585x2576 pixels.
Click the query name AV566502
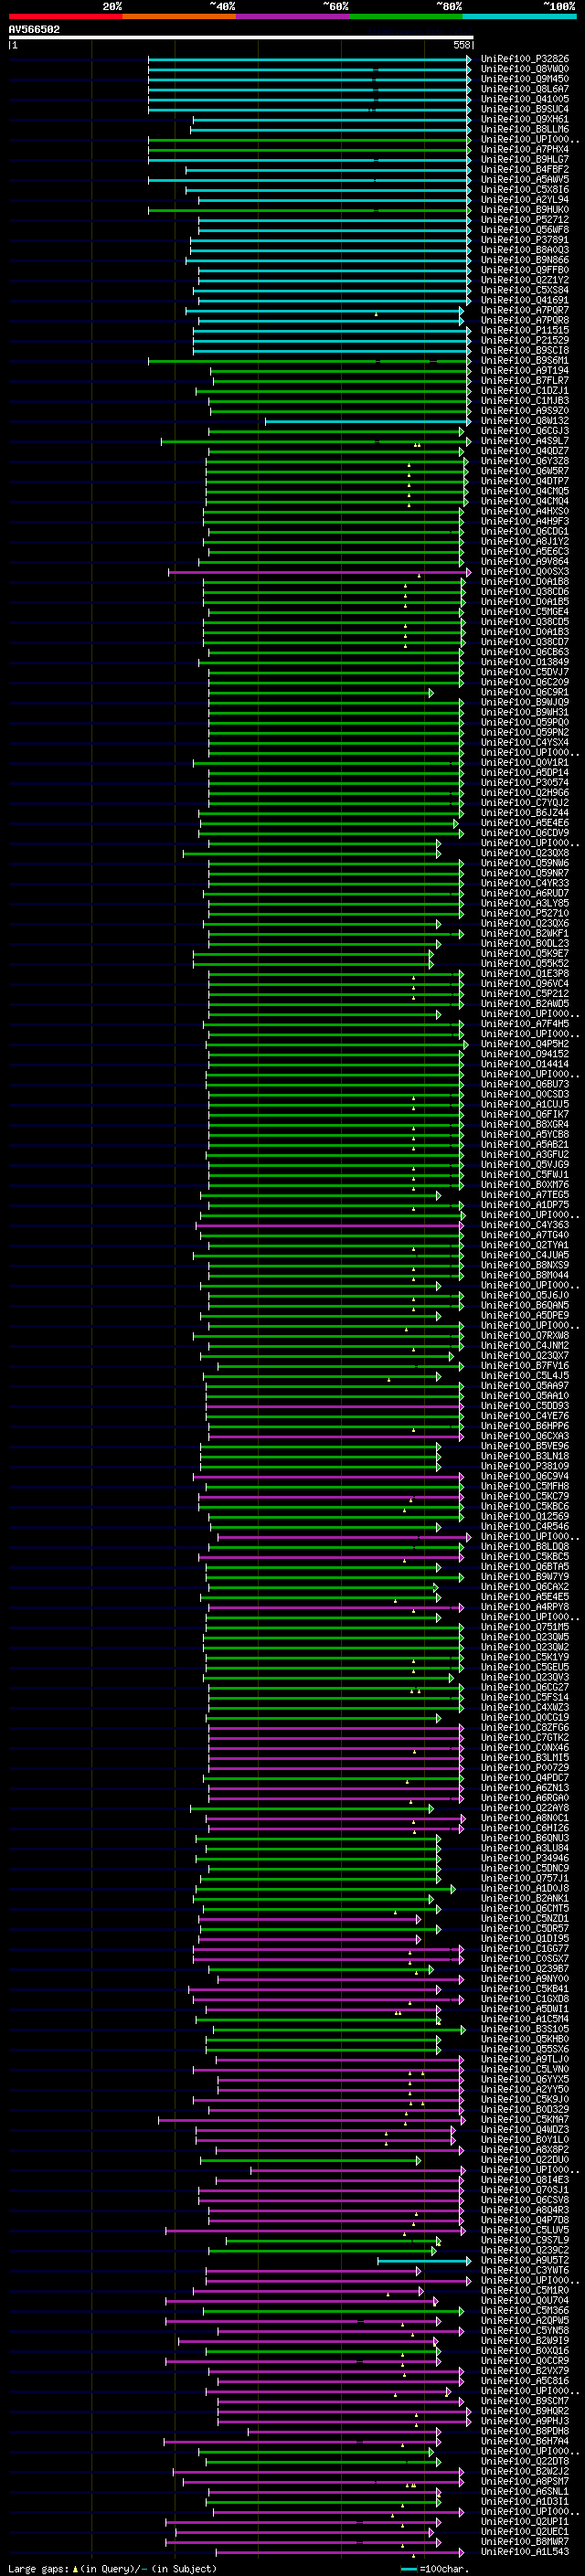(34, 29)
